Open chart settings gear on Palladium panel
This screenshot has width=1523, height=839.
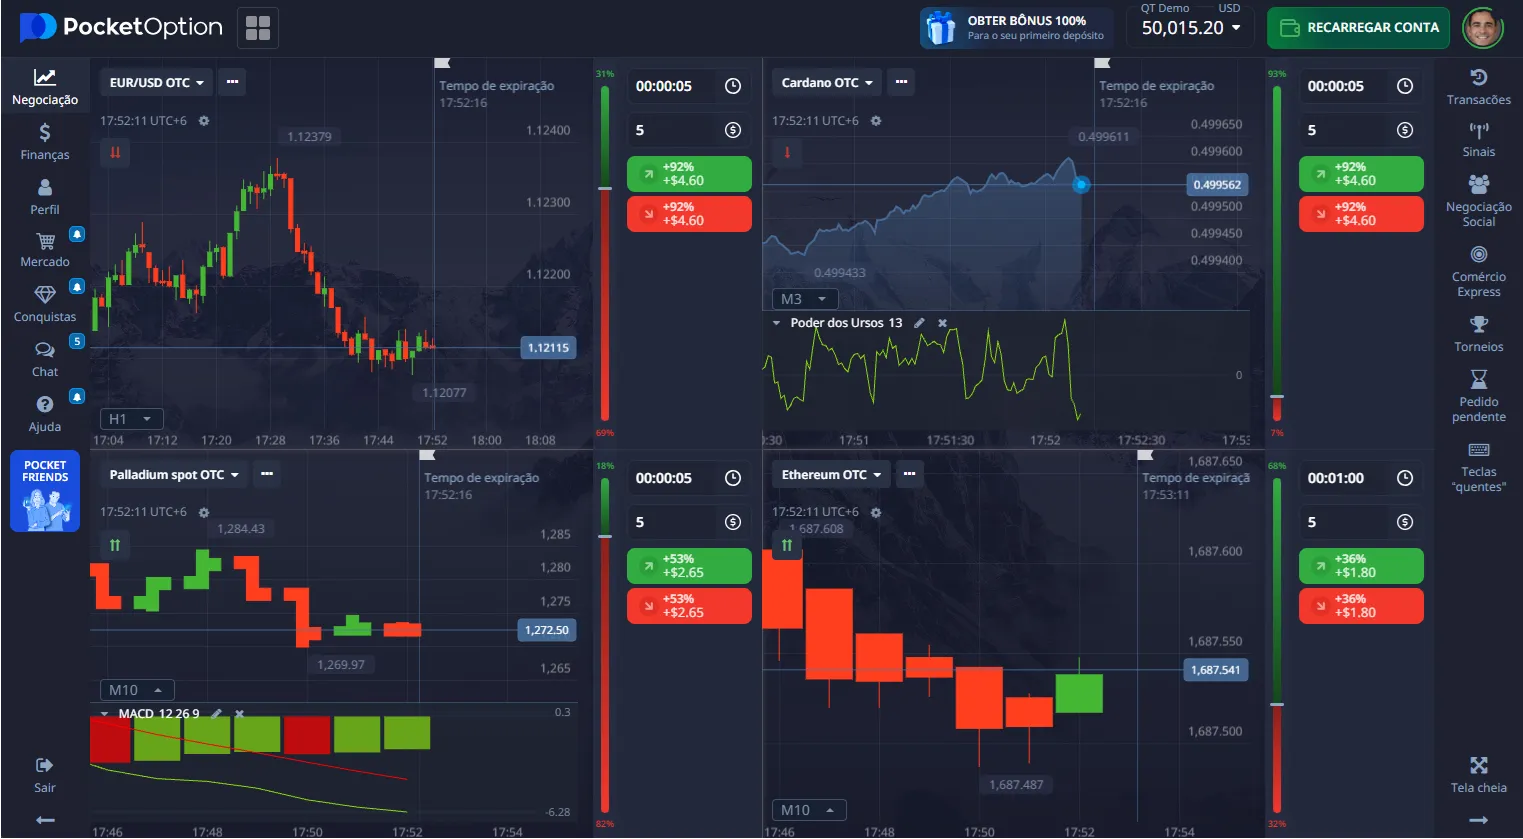pyautogui.click(x=204, y=512)
